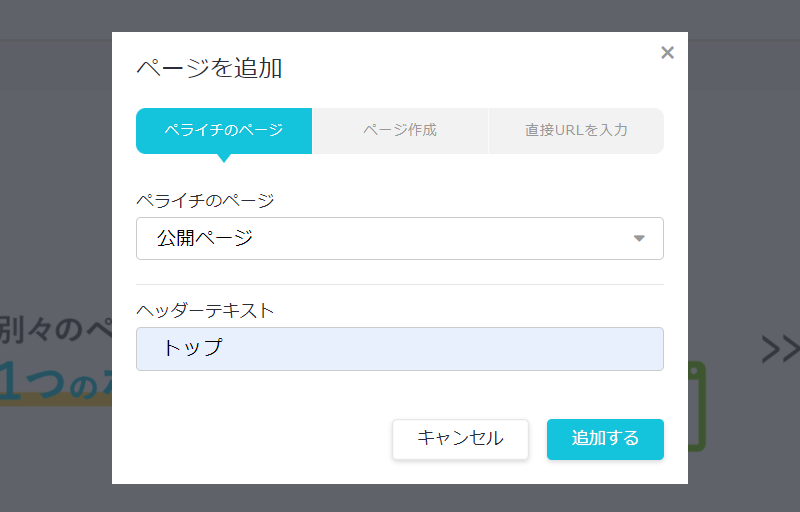This screenshot has height=512, width=800.
Task: Select the ペライチのページ tab
Action: click(x=224, y=131)
